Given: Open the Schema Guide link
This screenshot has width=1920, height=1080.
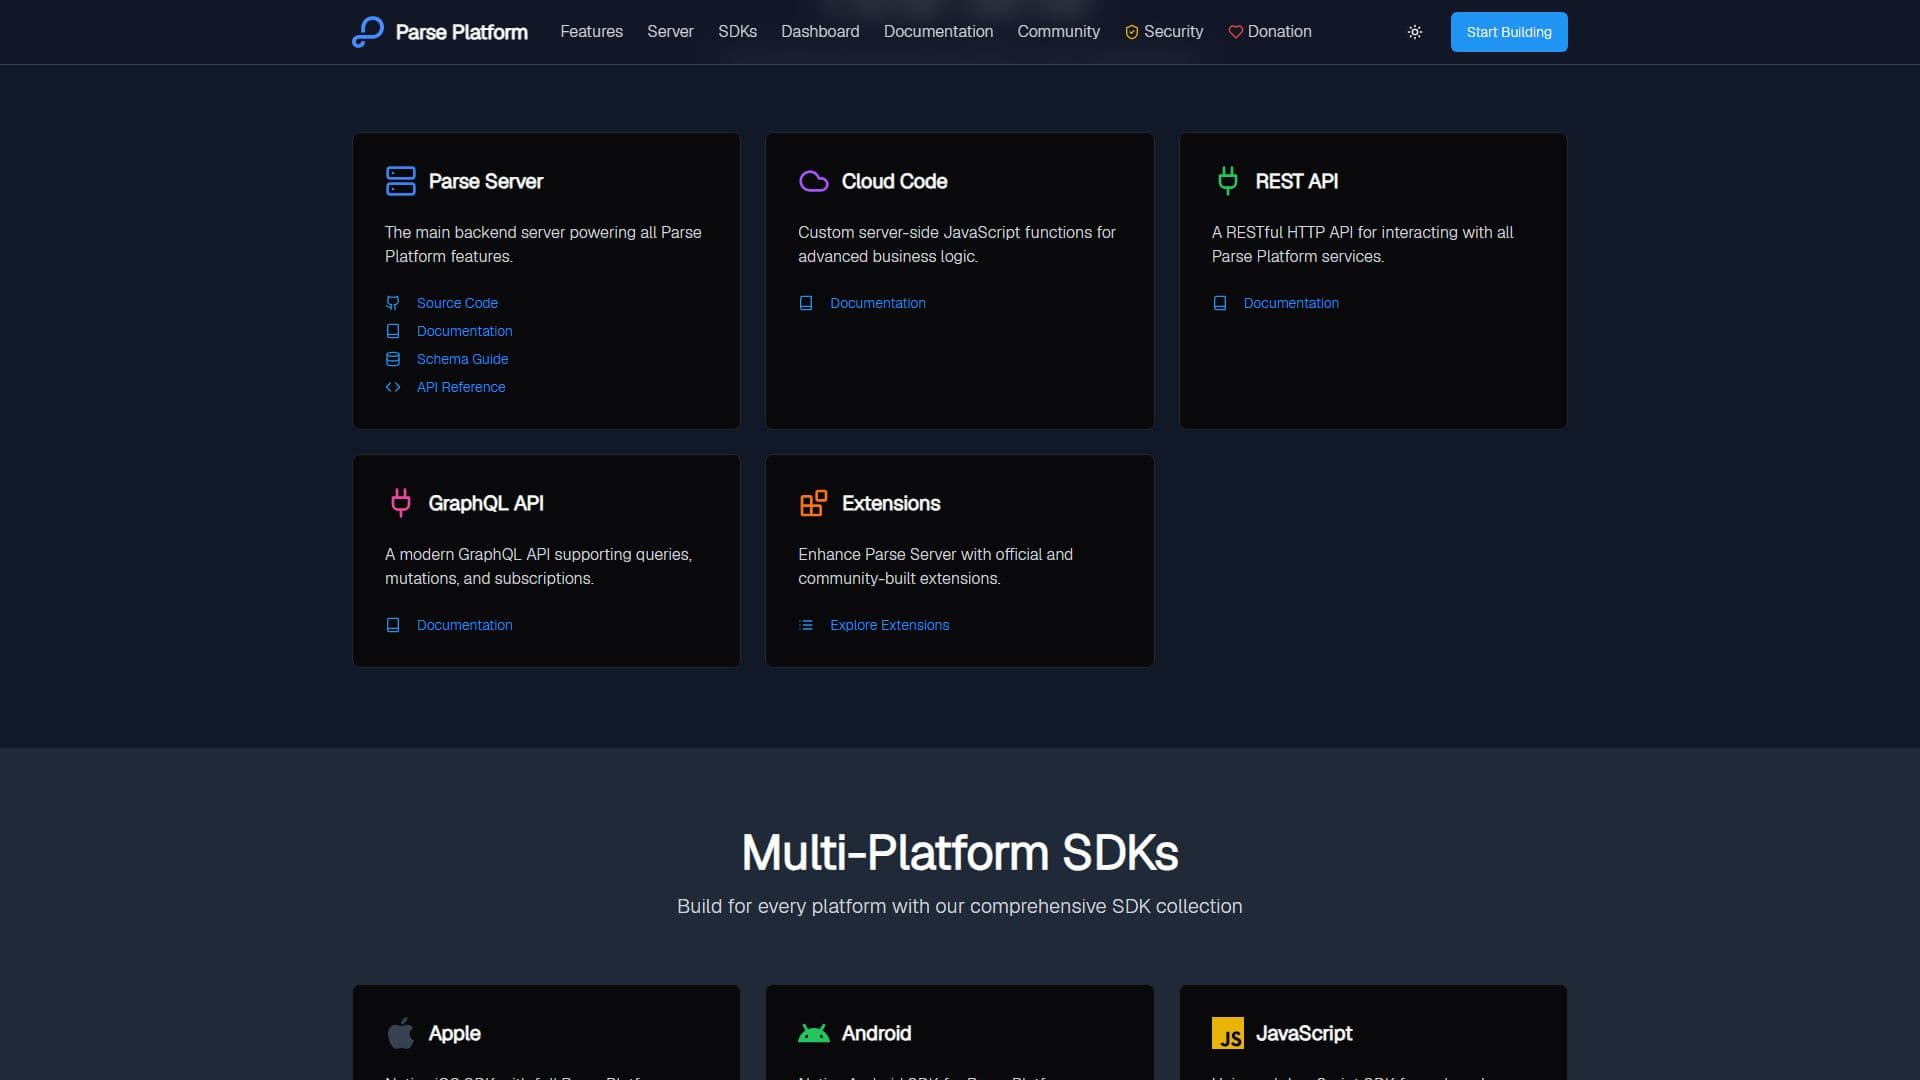Looking at the screenshot, I should click(x=462, y=359).
